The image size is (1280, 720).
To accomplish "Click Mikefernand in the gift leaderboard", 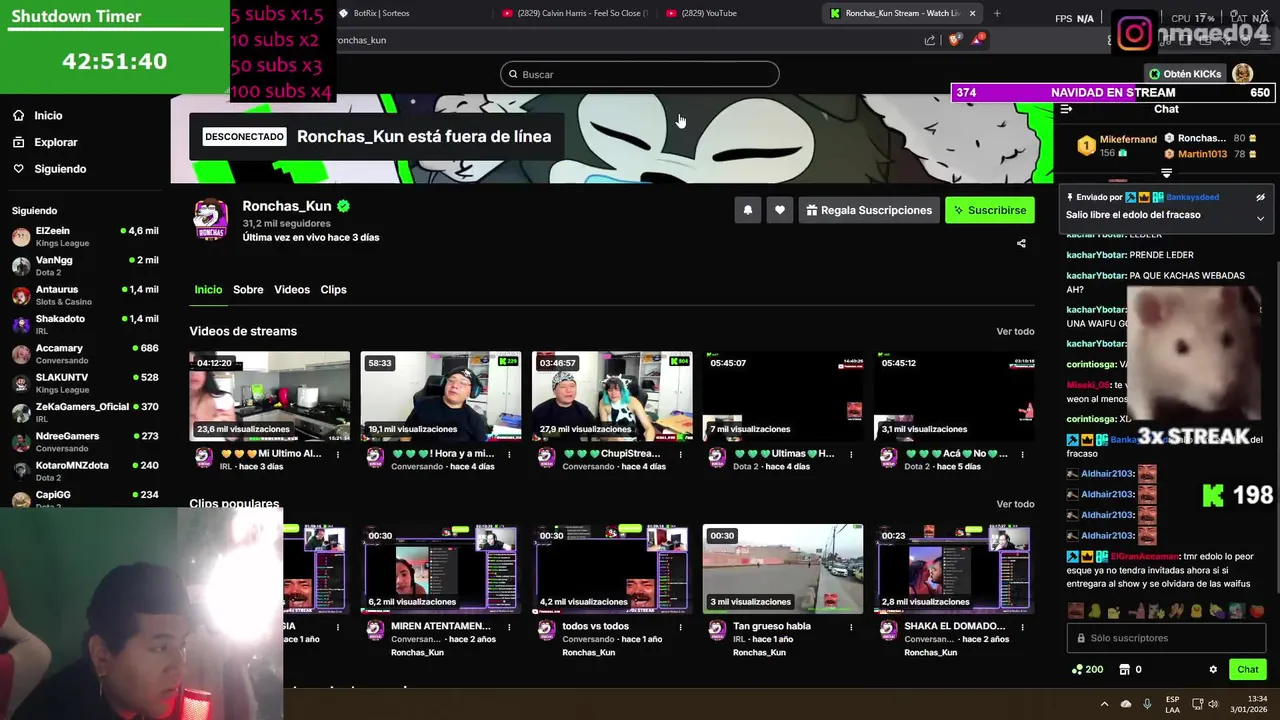I will (1128, 139).
